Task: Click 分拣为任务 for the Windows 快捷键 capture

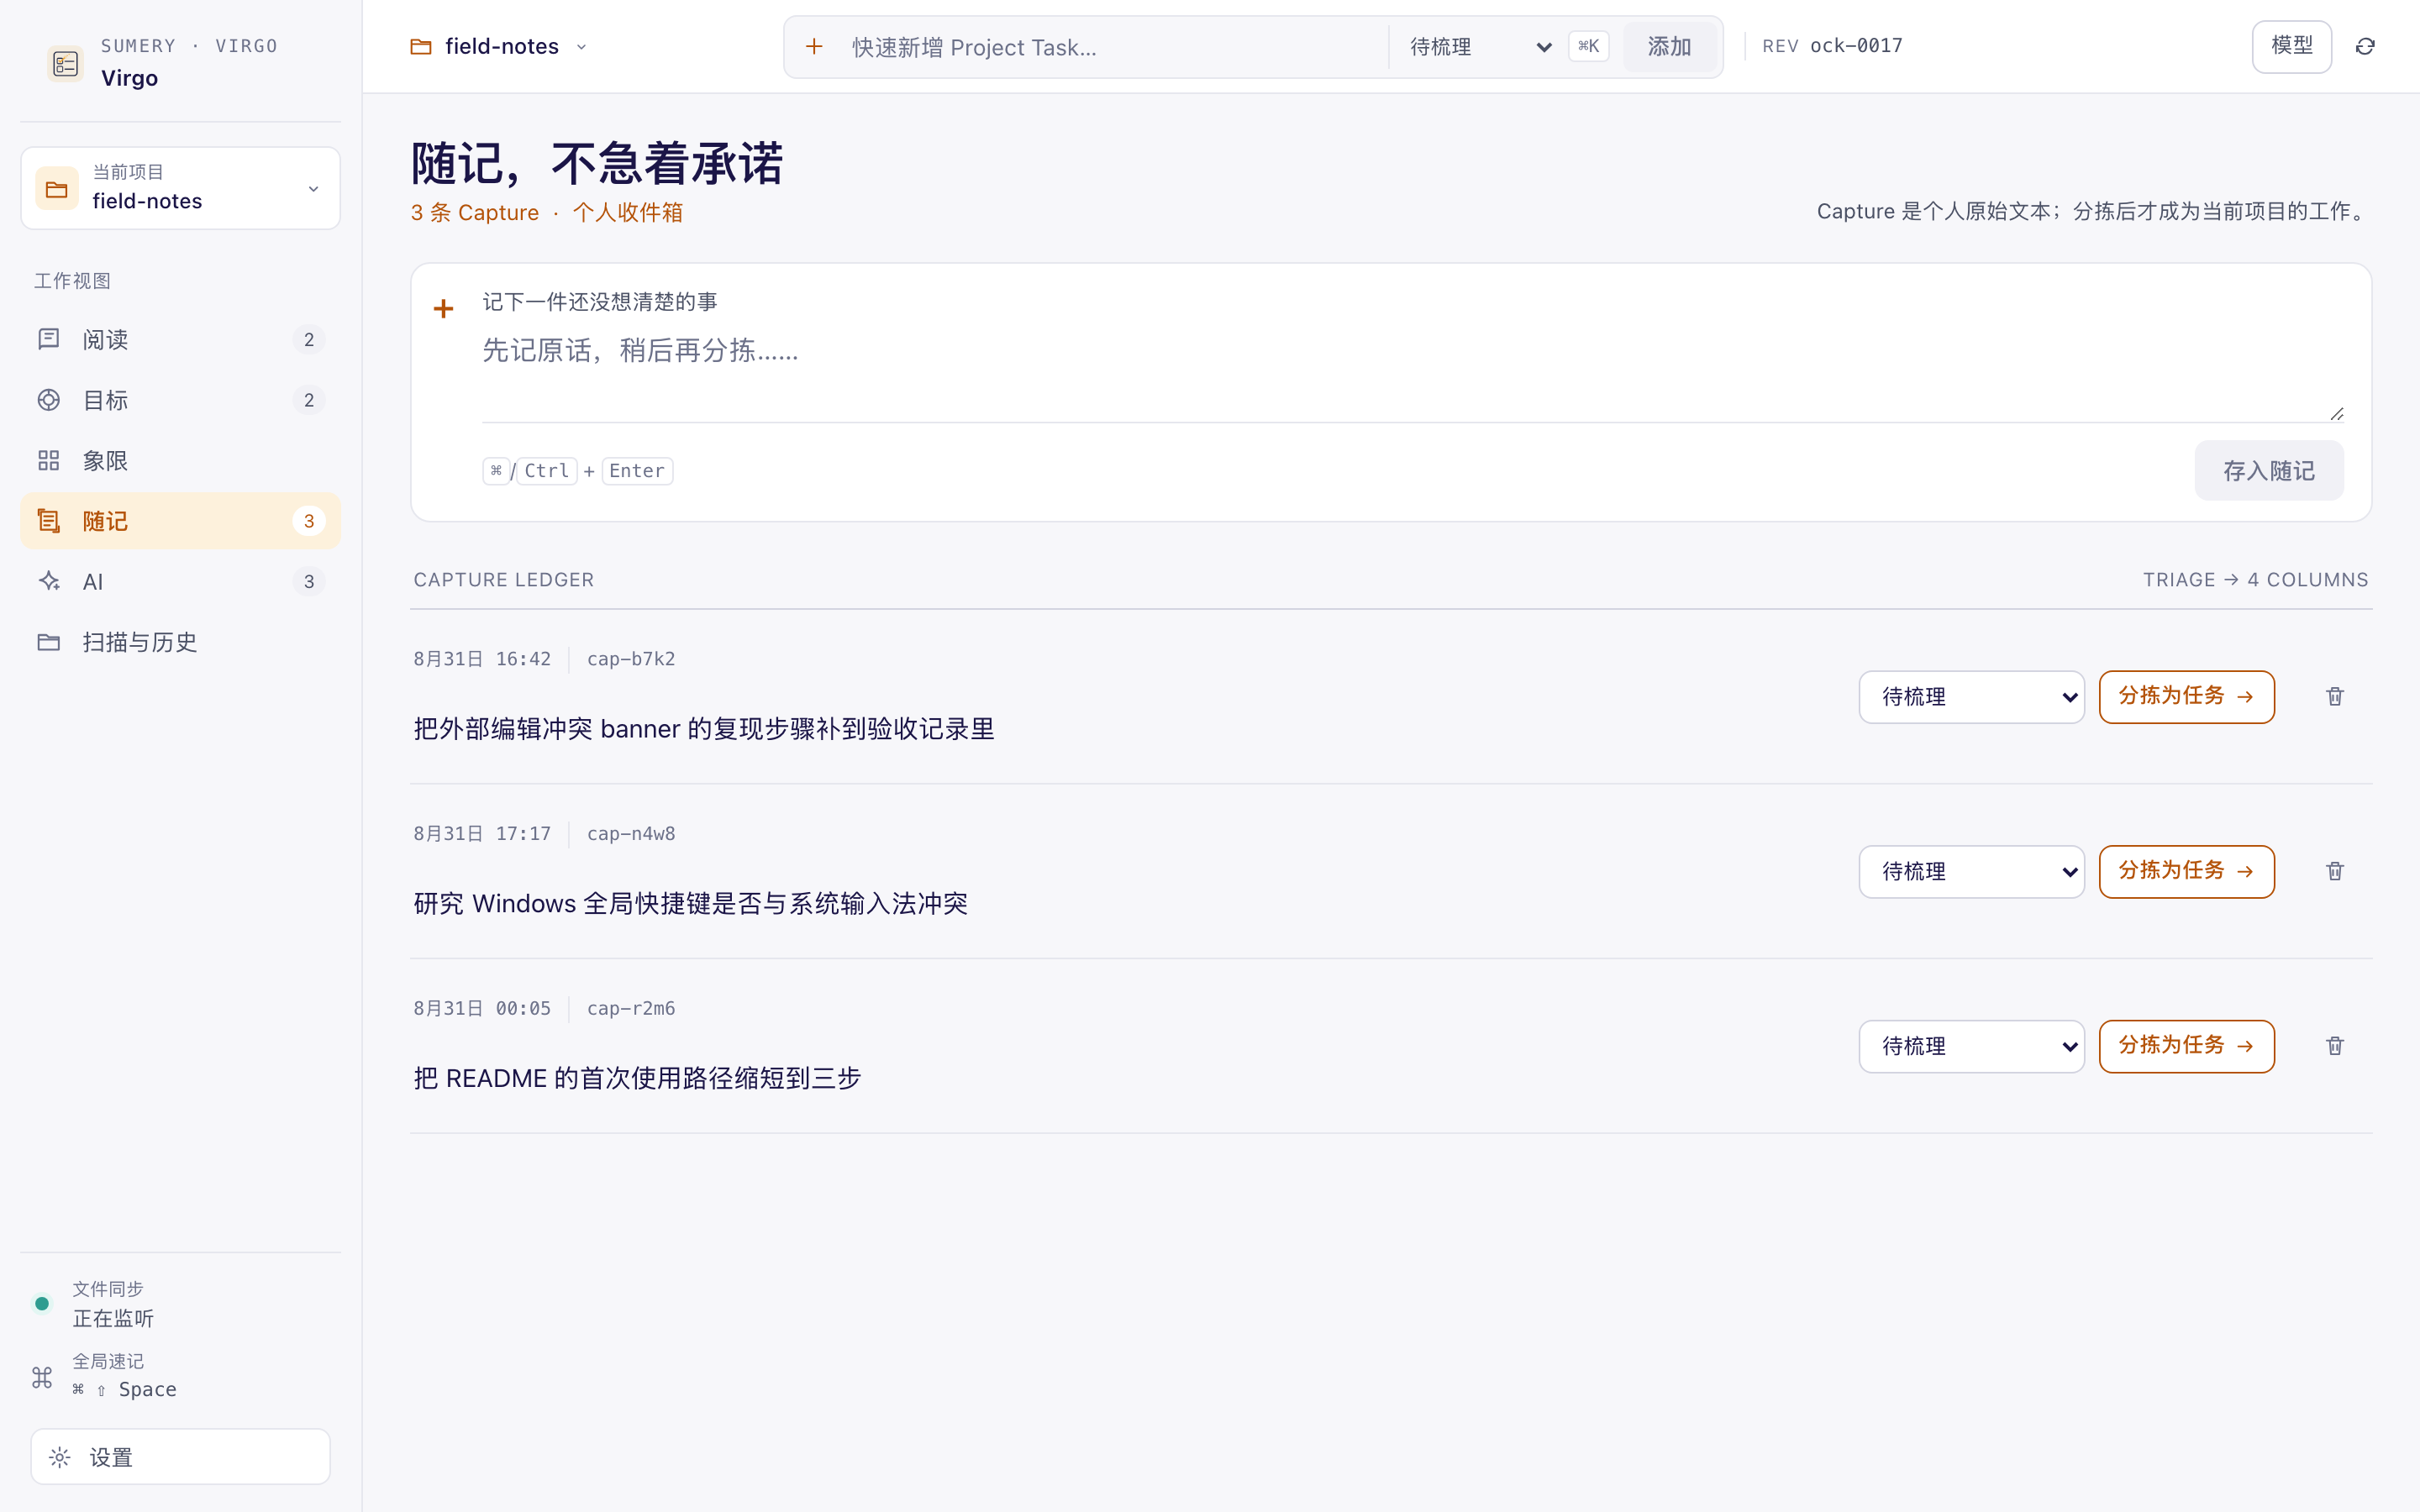Action: click(x=2186, y=872)
